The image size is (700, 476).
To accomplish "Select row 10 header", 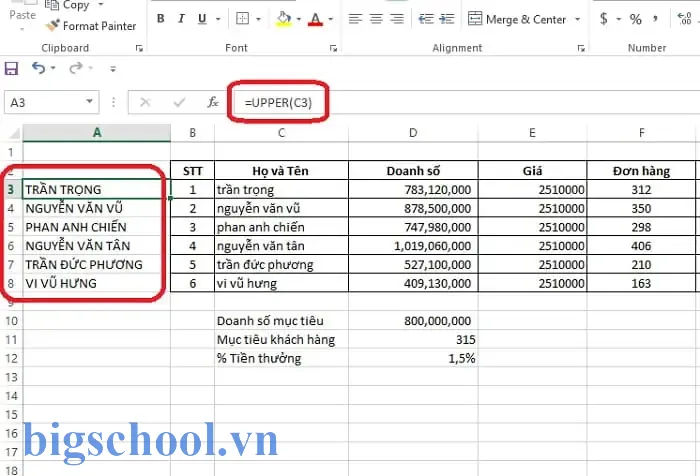I will pos(11,321).
